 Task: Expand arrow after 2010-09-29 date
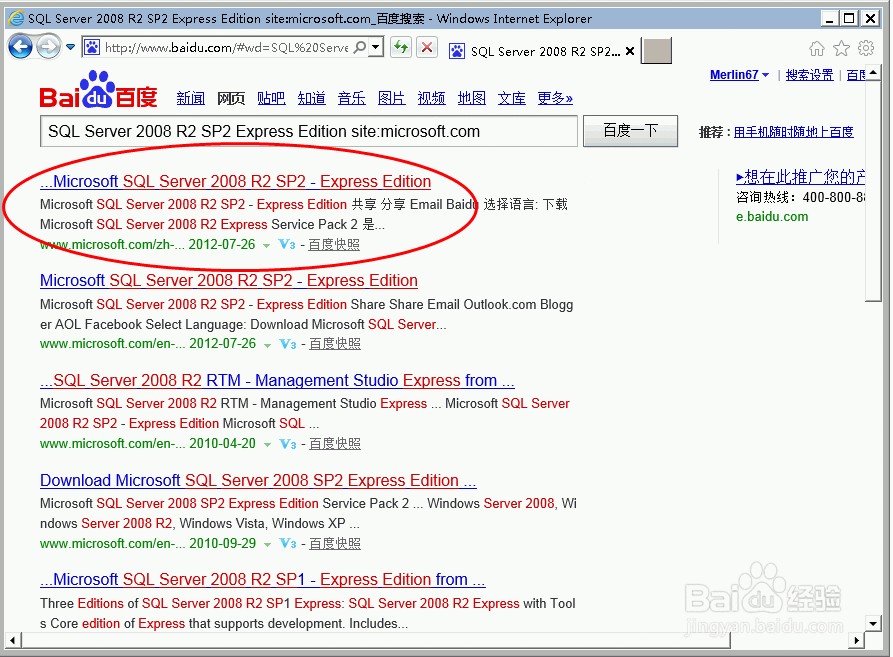[x=267, y=545]
